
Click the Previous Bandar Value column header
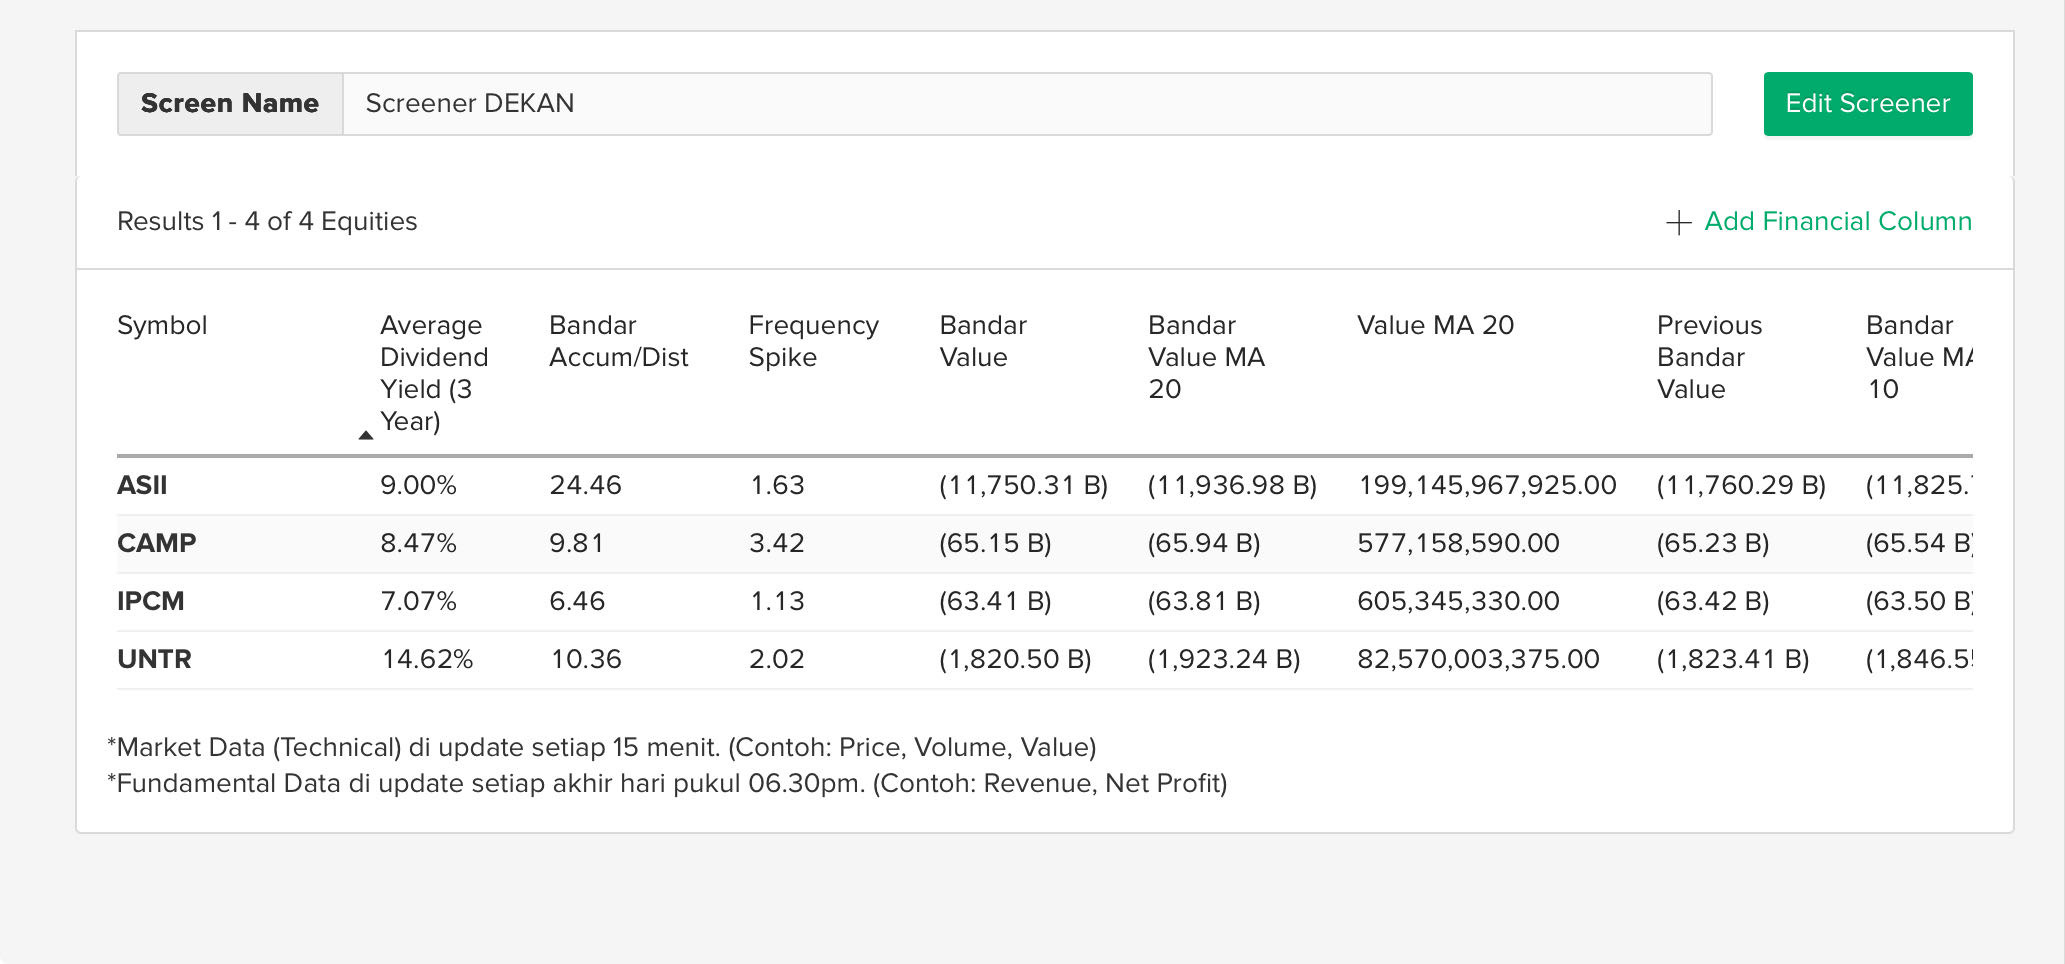[1709, 357]
